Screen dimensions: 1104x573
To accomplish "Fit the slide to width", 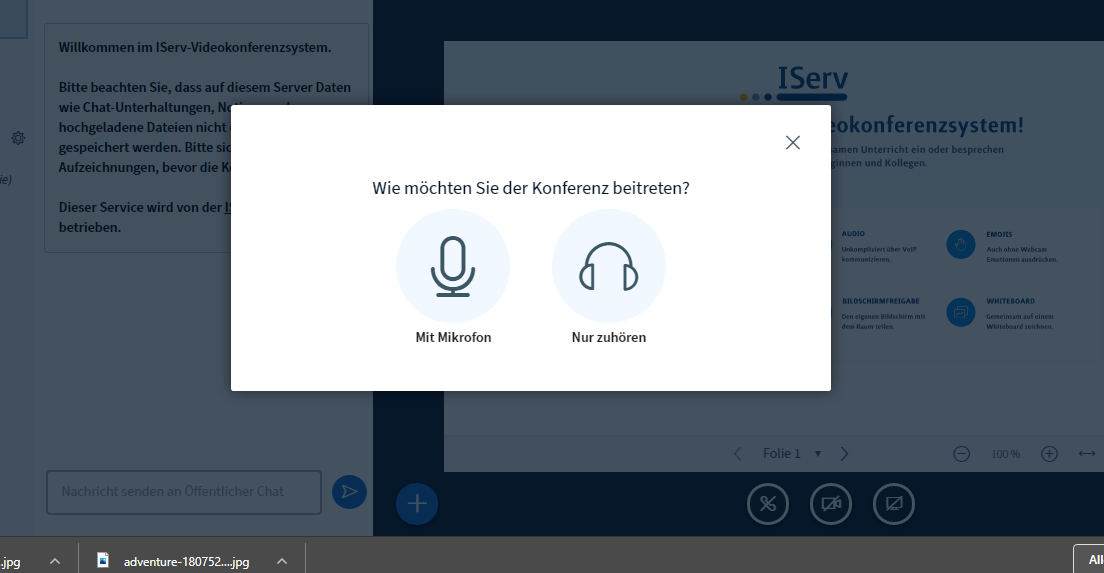I will tap(1087, 454).
